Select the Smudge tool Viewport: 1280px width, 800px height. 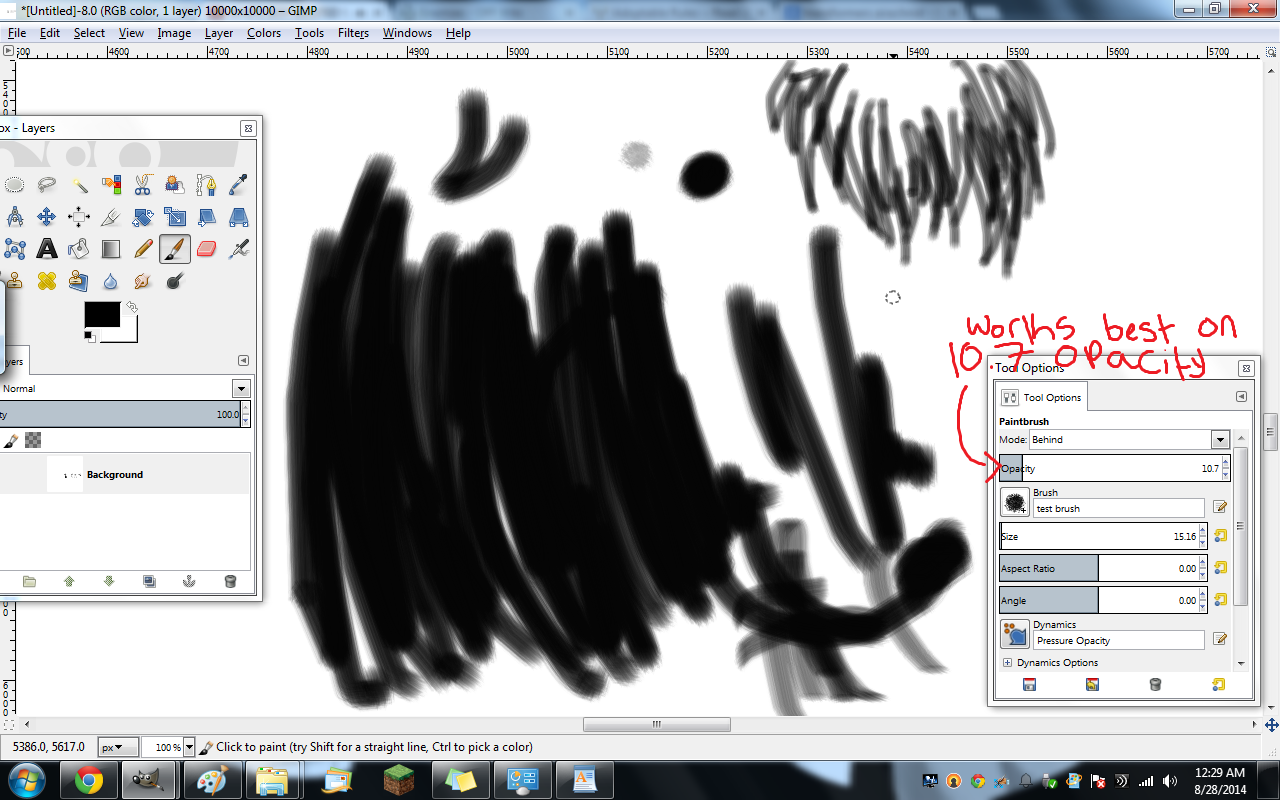[x=142, y=280]
